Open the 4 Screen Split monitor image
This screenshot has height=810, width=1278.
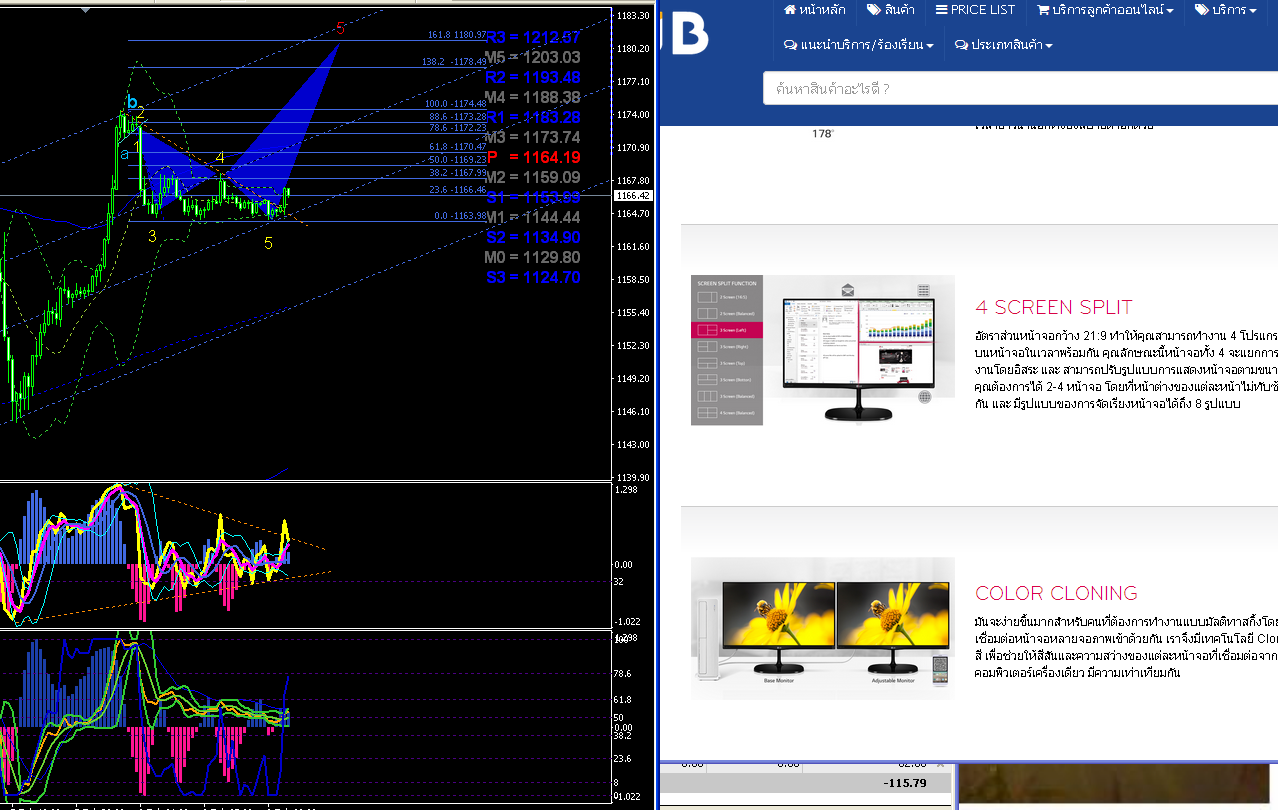click(x=822, y=350)
